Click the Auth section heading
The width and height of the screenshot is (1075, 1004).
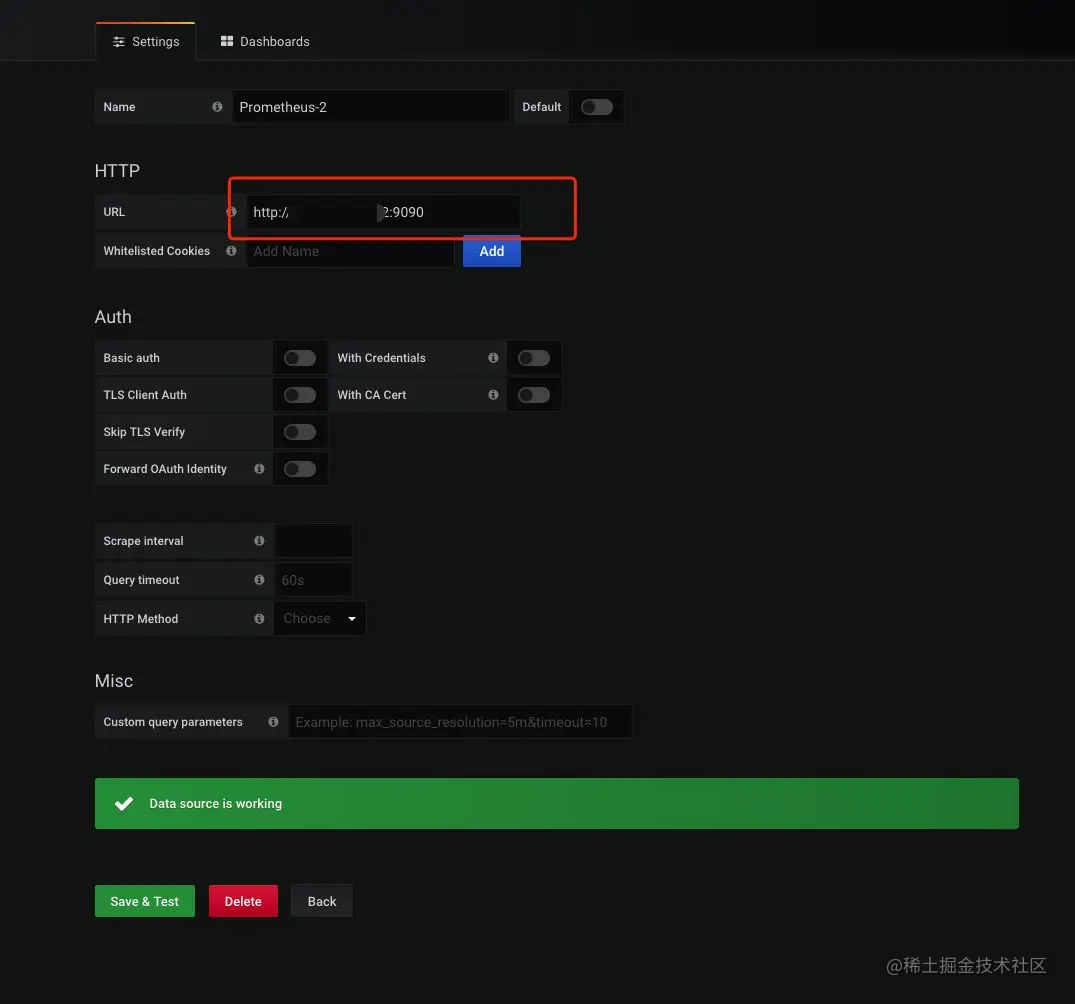tap(113, 317)
